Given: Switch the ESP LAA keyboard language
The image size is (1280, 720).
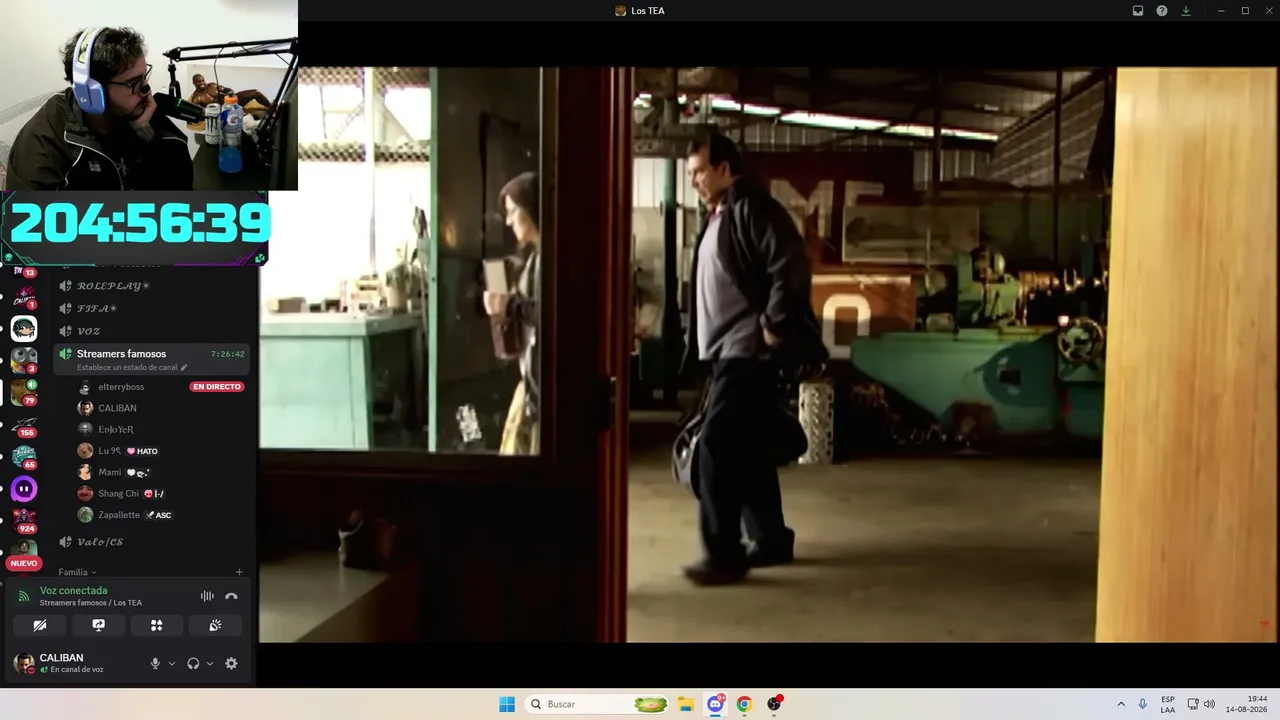Looking at the screenshot, I should pyautogui.click(x=1168, y=704).
